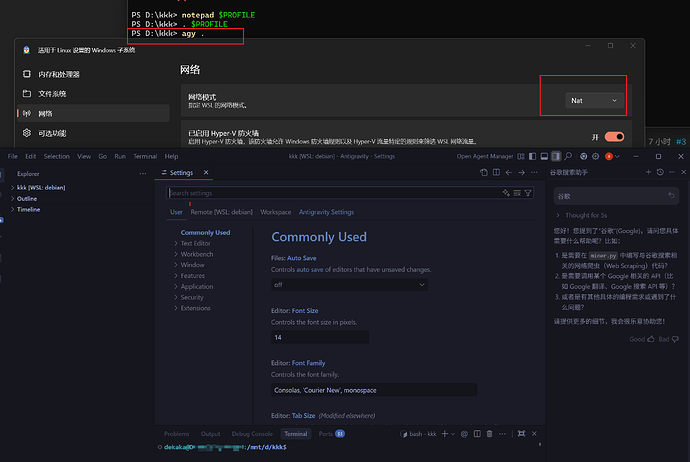The height and width of the screenshot is (462, 690).
Task: Add new terminal with plus icon
Action: pyautogui.click(x=444, y=434)
